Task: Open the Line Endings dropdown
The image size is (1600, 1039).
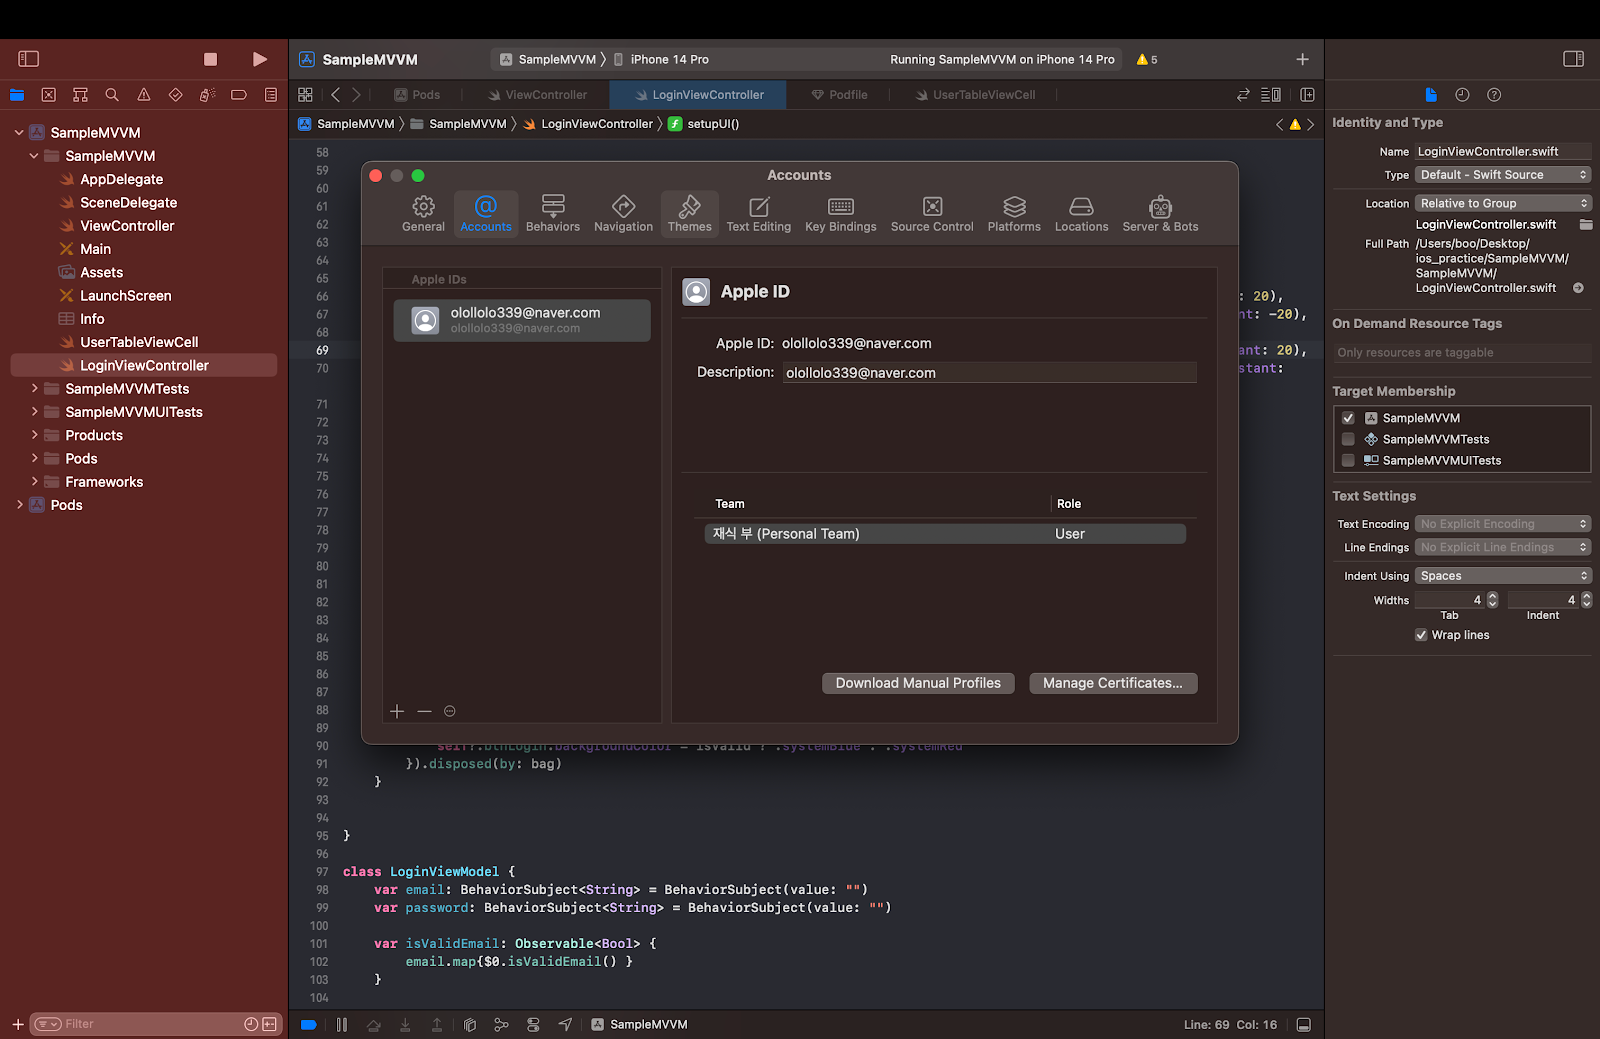Action: 1503,547
